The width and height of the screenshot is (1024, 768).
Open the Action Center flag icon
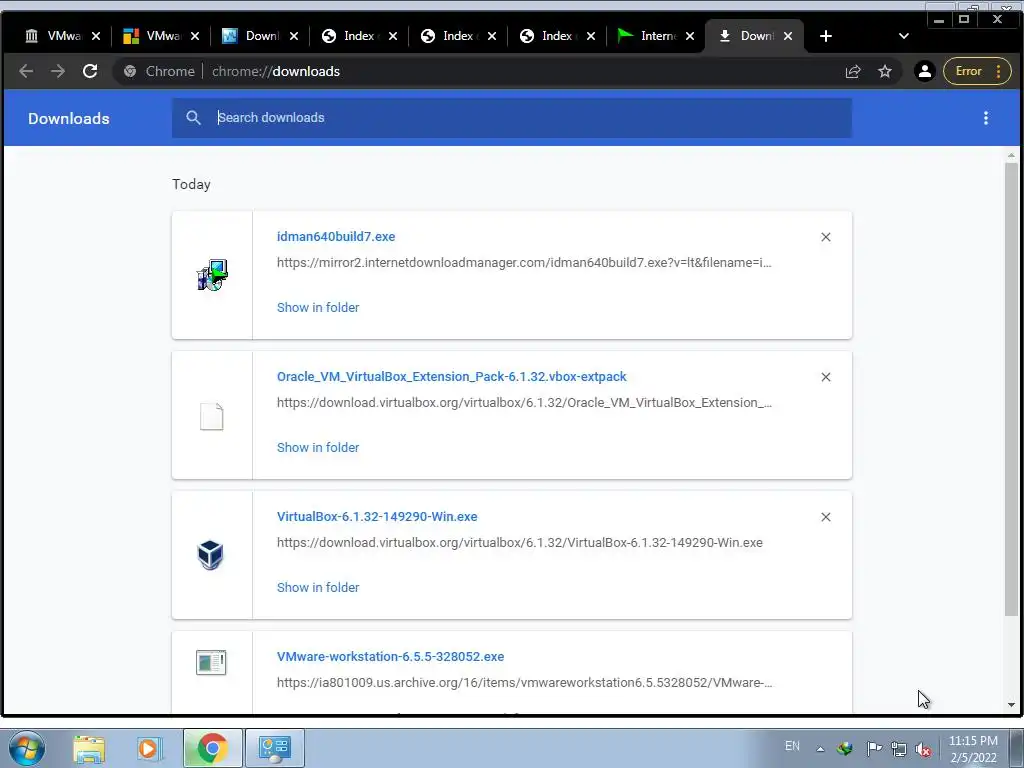pyautogui.click(x=874, y=748)
